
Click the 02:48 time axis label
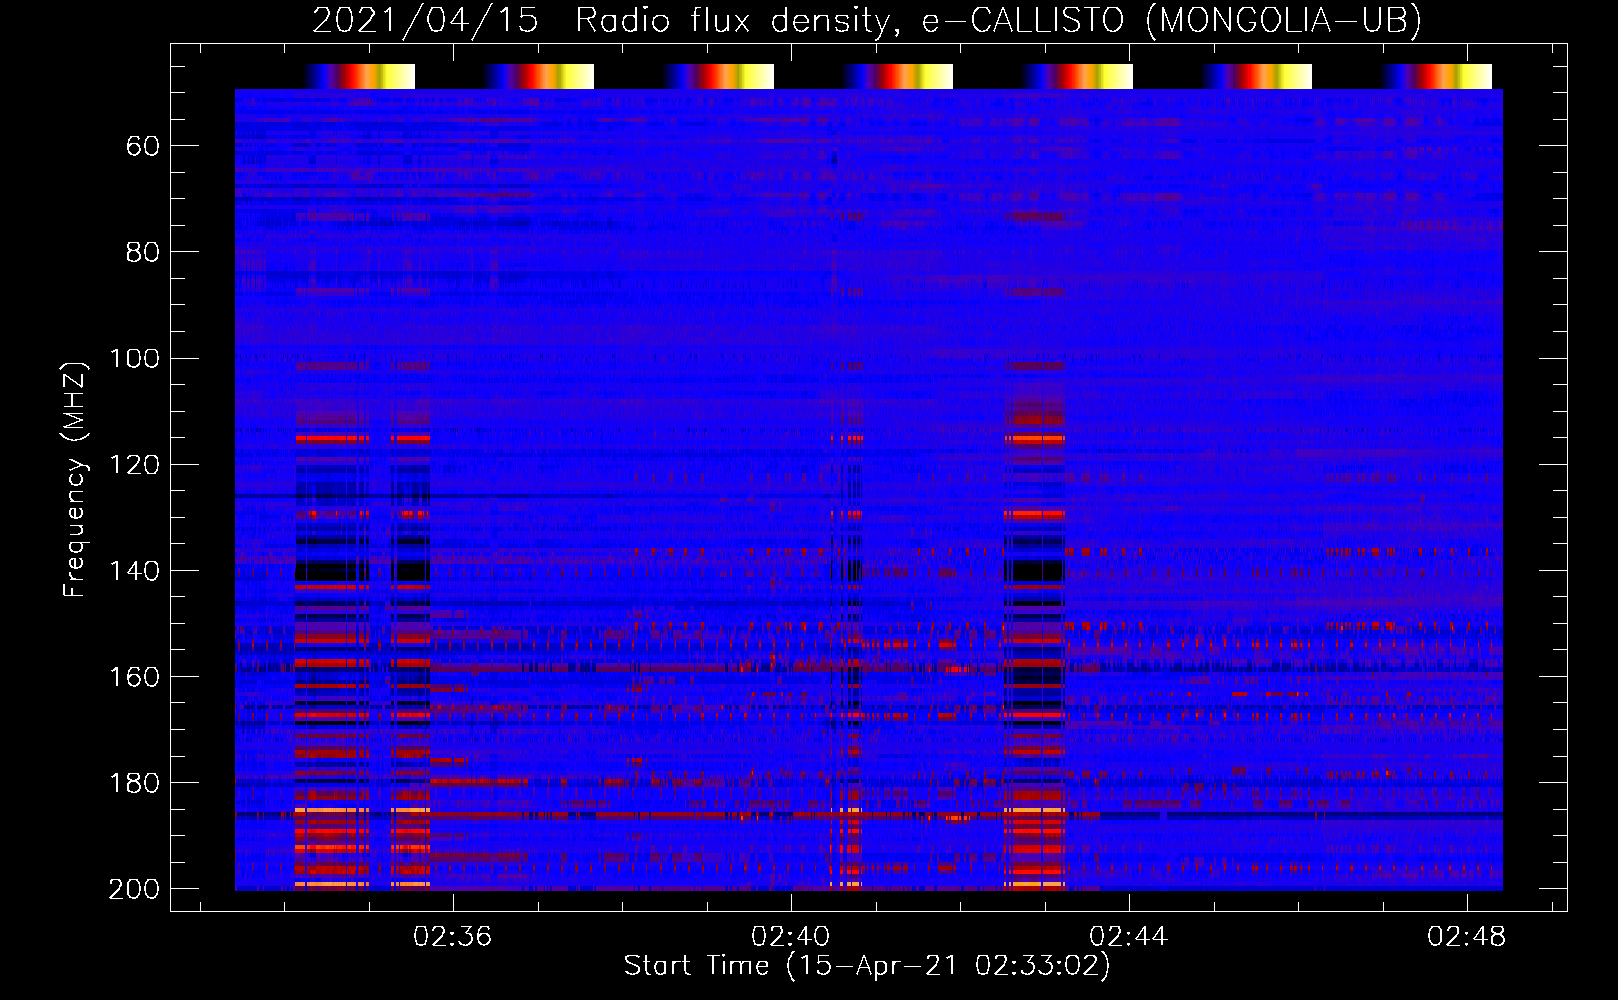pos(1467,936)
